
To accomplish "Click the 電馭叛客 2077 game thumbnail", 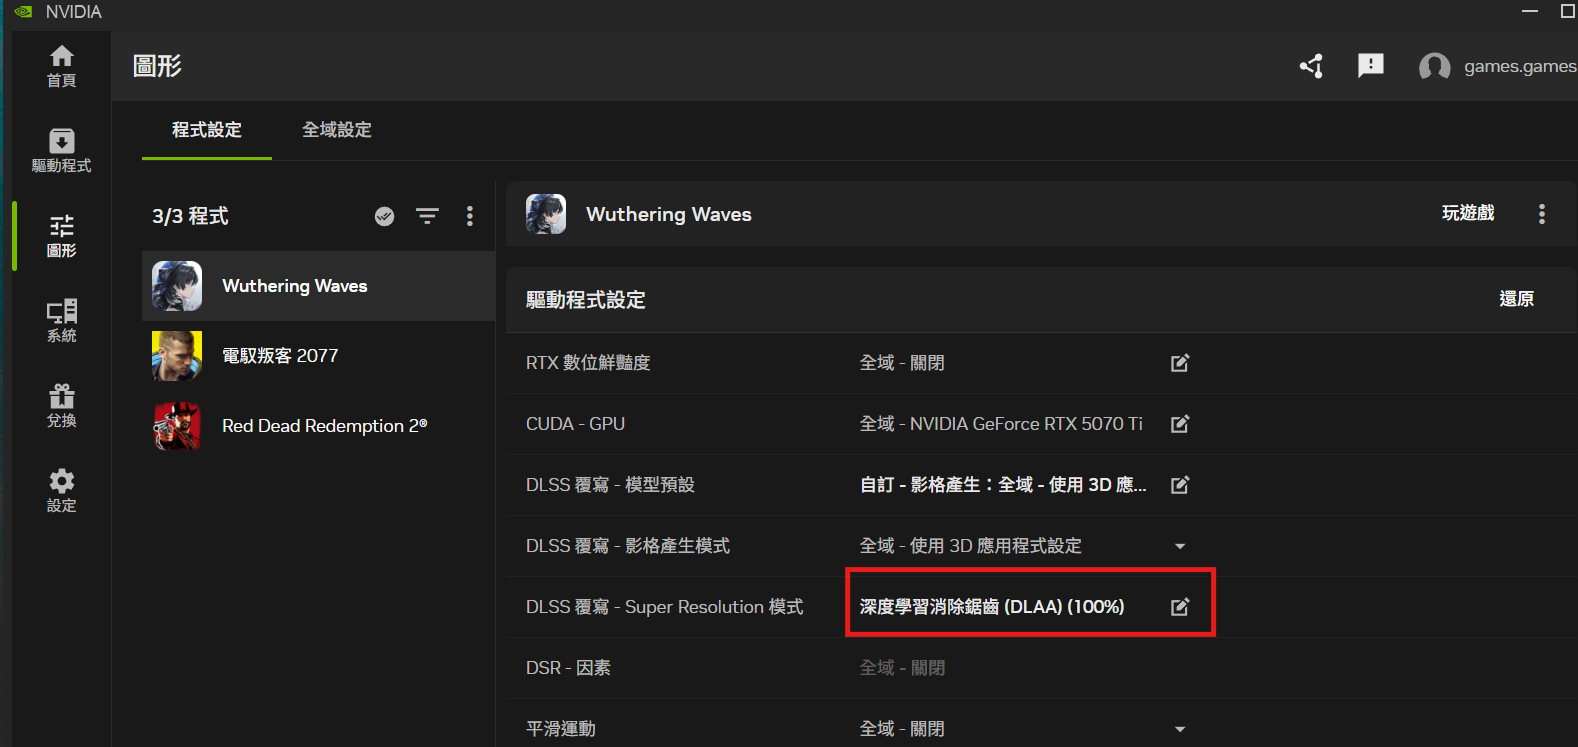I will (x=177, y=356).
